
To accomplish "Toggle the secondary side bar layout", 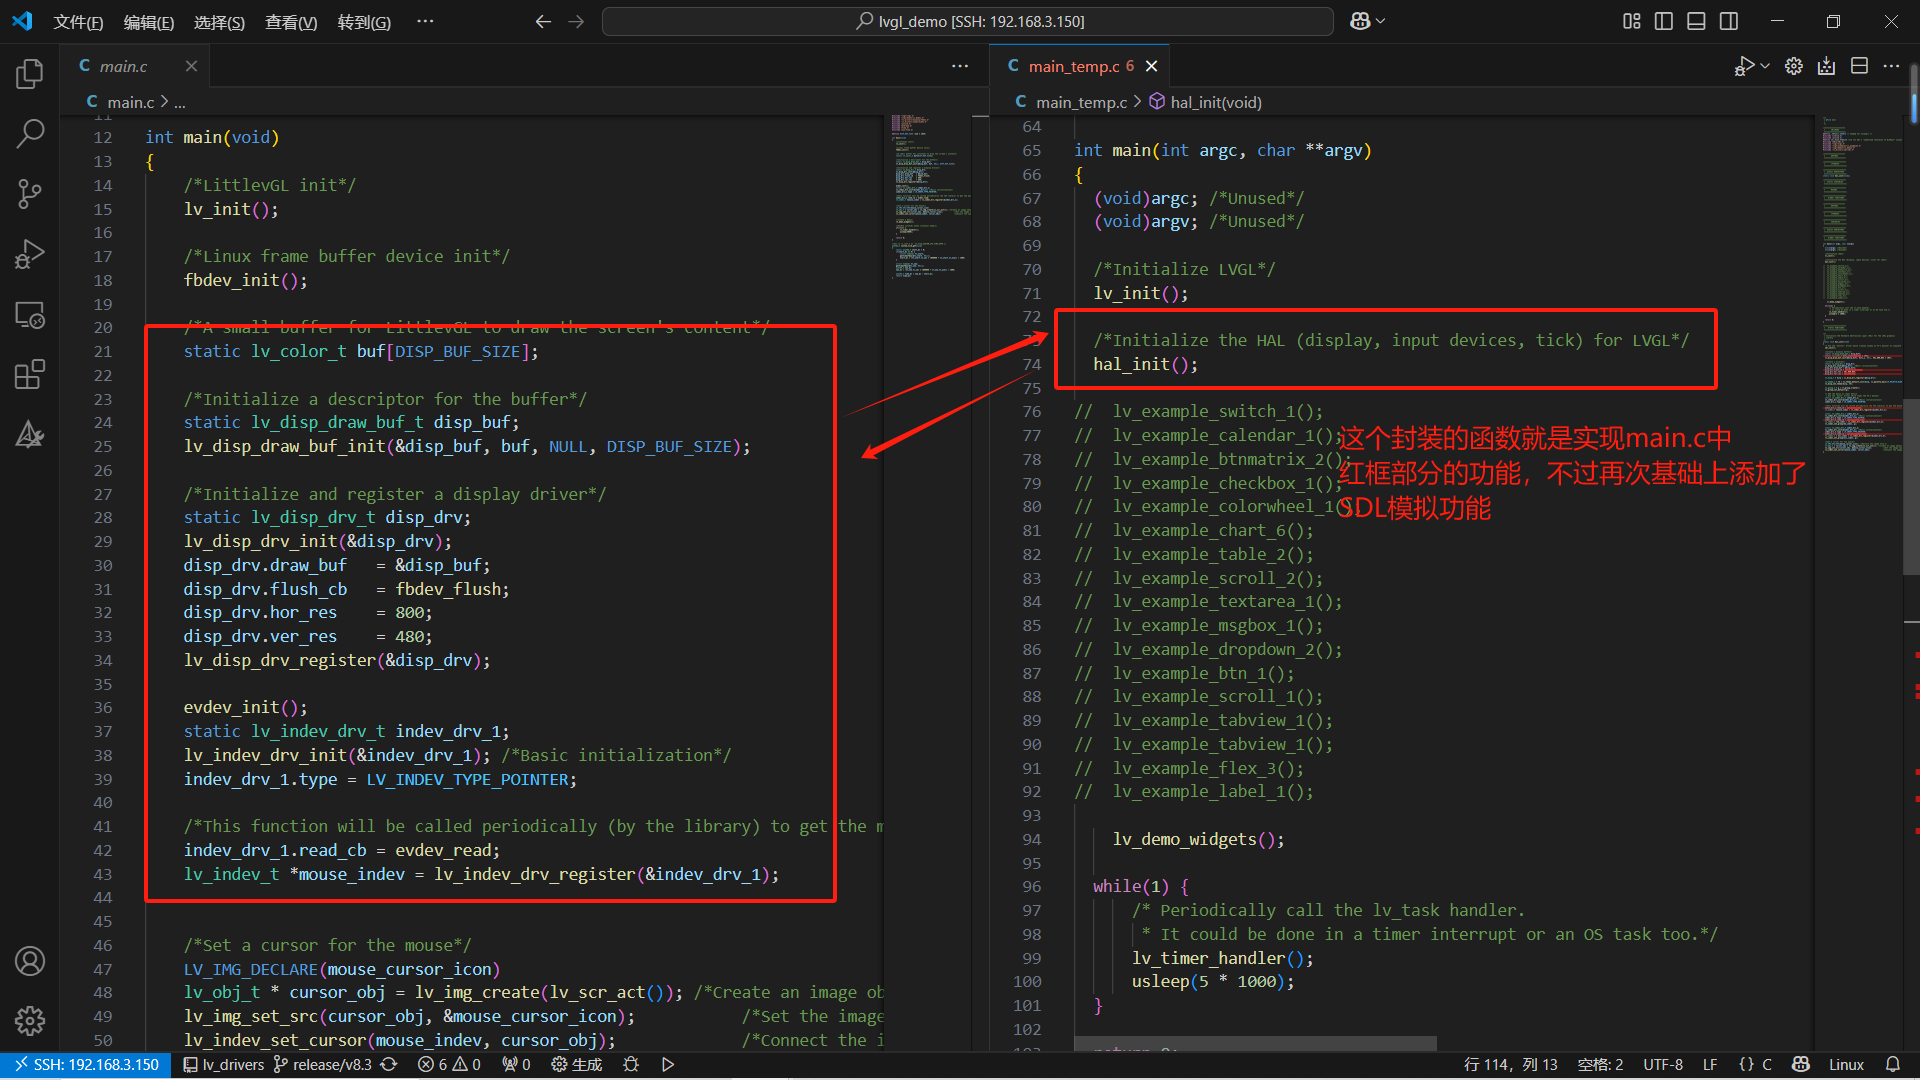I will click(1729, 21).
